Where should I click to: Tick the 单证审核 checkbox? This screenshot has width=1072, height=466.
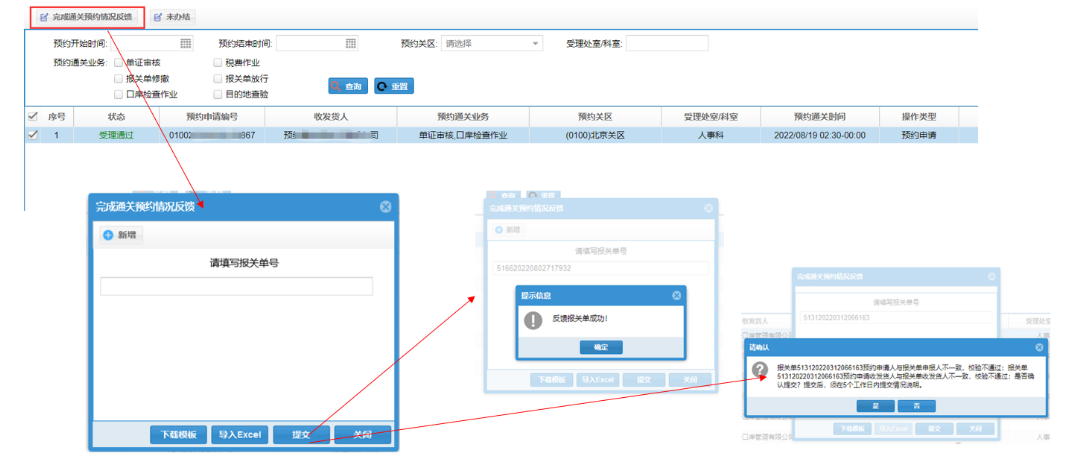pos(118,62)
